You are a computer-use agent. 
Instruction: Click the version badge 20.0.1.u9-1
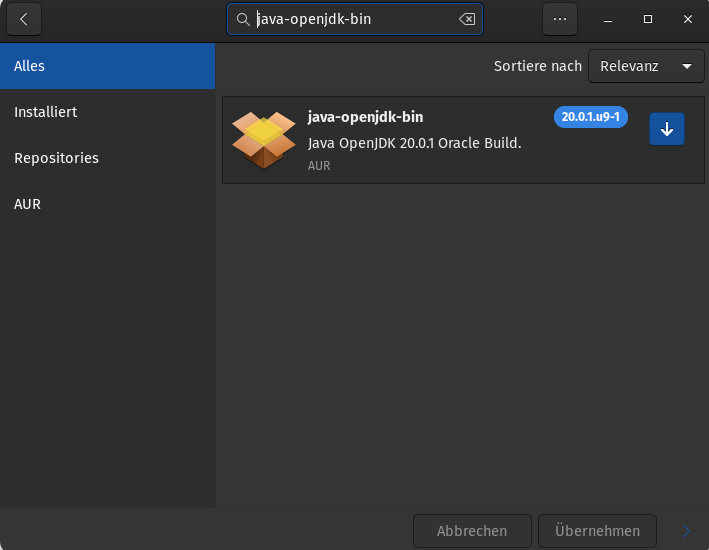(x=591, y=117)
